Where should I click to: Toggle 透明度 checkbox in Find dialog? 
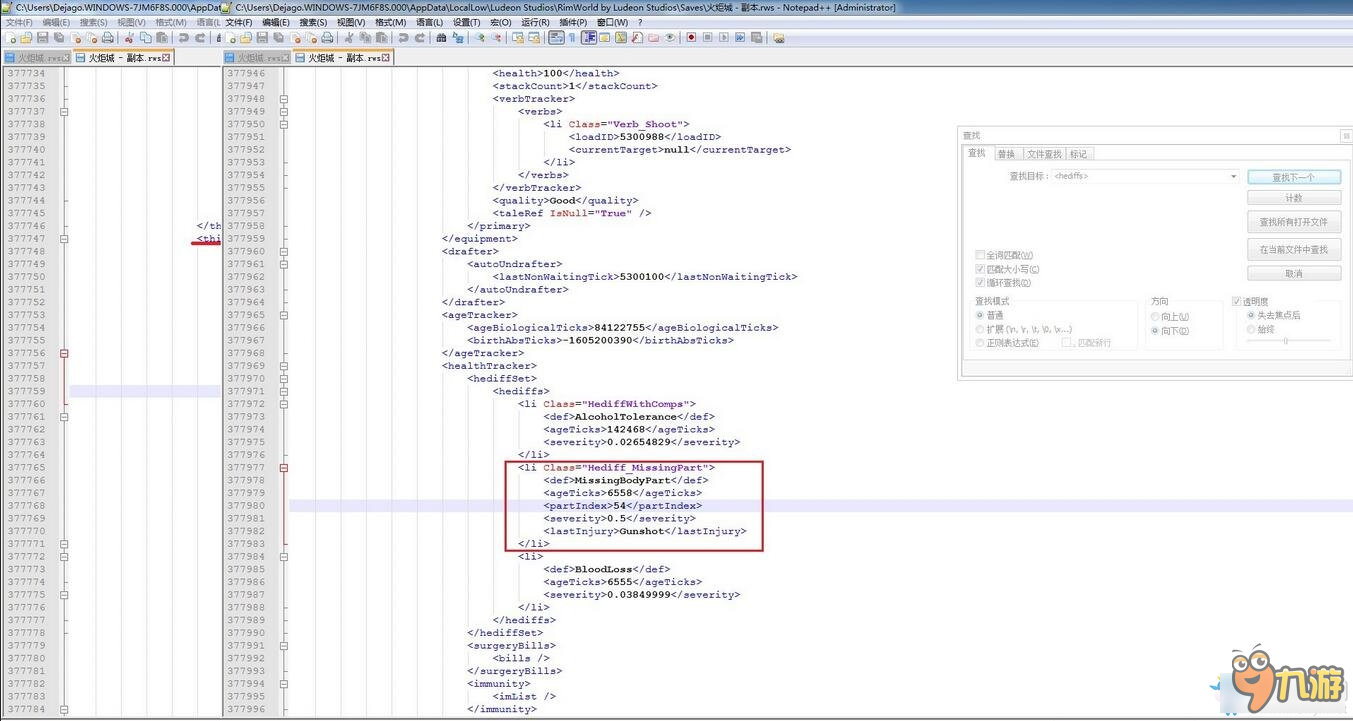(x=1237, y=301)
